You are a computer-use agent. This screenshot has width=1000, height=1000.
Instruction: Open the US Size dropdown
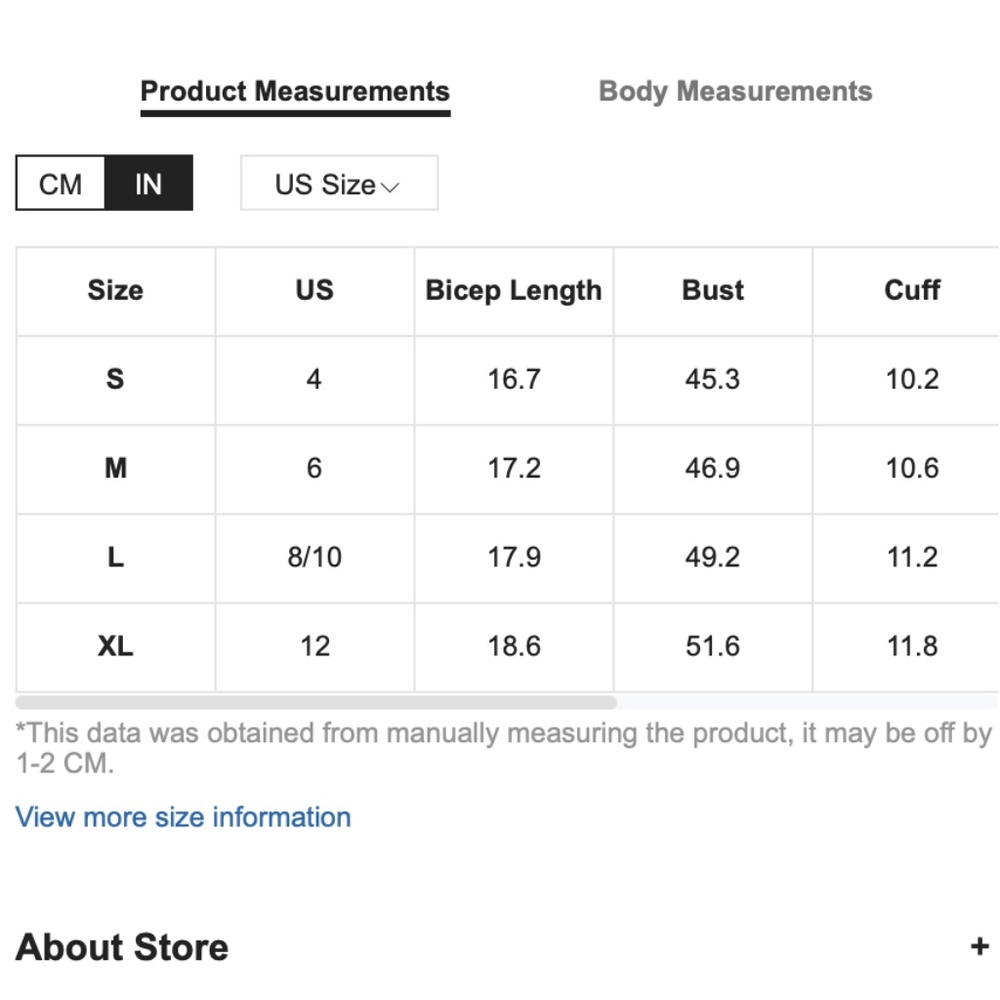[x=338, y=184]
